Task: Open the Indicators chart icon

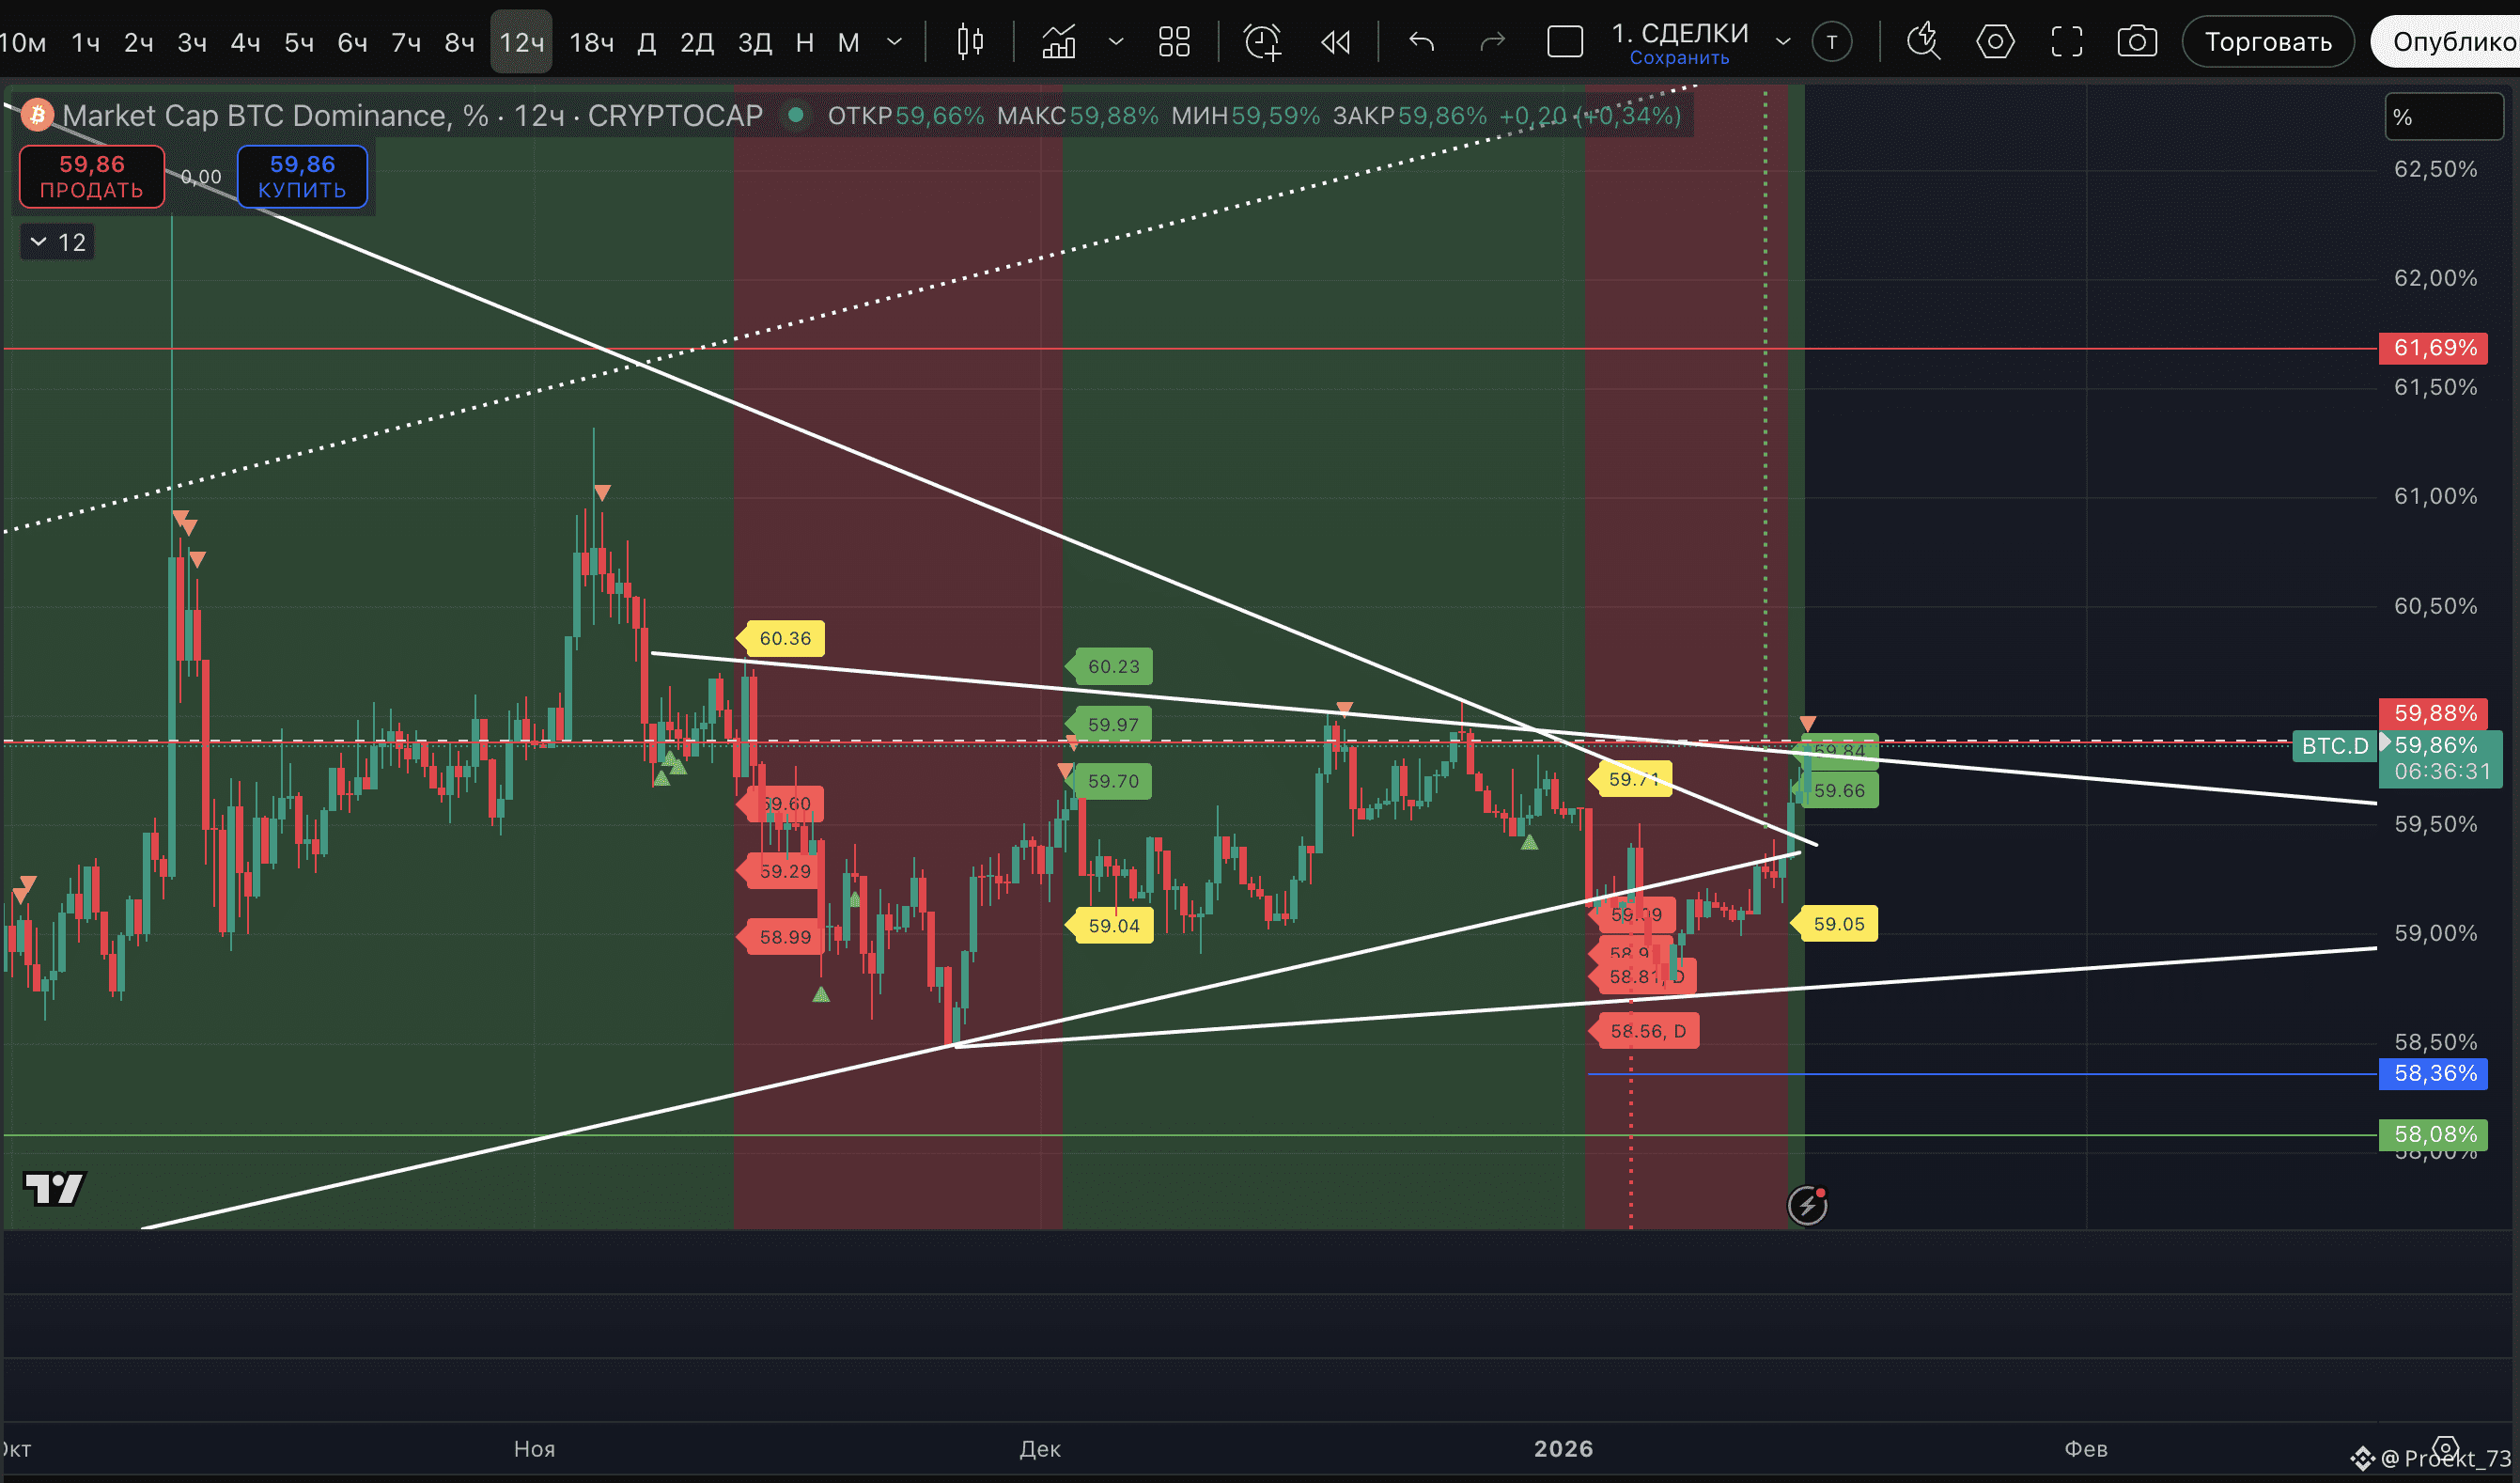Action: [1059, 42]
